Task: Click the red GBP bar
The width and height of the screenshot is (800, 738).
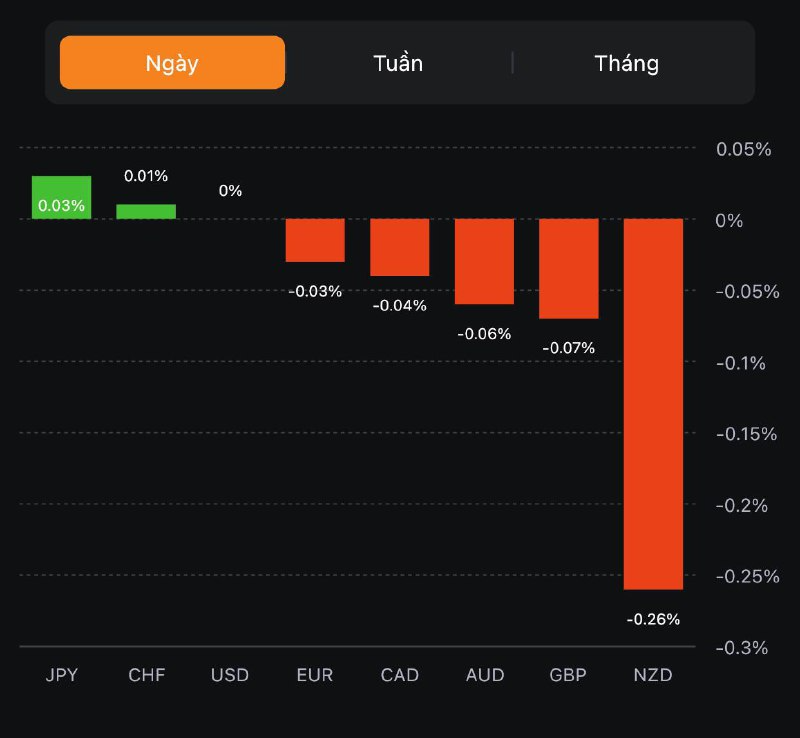Action: click(x=568, y=268)
